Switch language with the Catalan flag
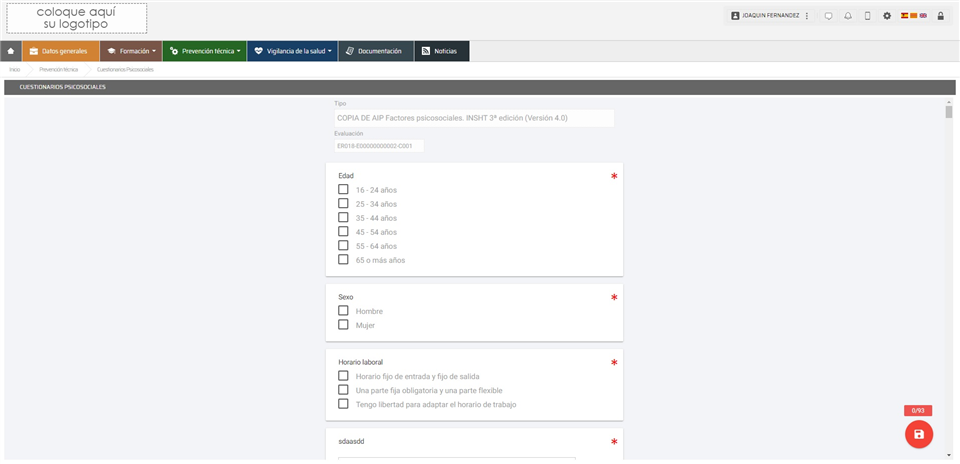 point(913,16)
